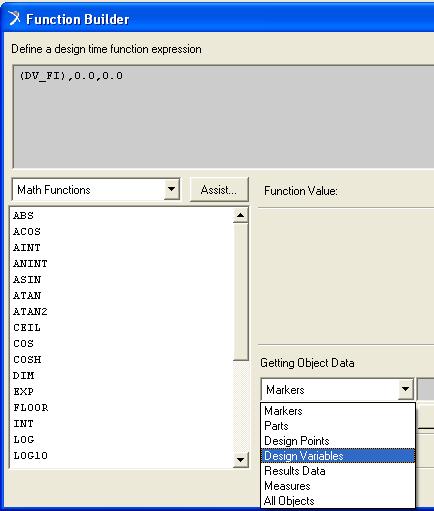
Task: Select the Parts option in dropdown
Action: click(x=338, y=426)
